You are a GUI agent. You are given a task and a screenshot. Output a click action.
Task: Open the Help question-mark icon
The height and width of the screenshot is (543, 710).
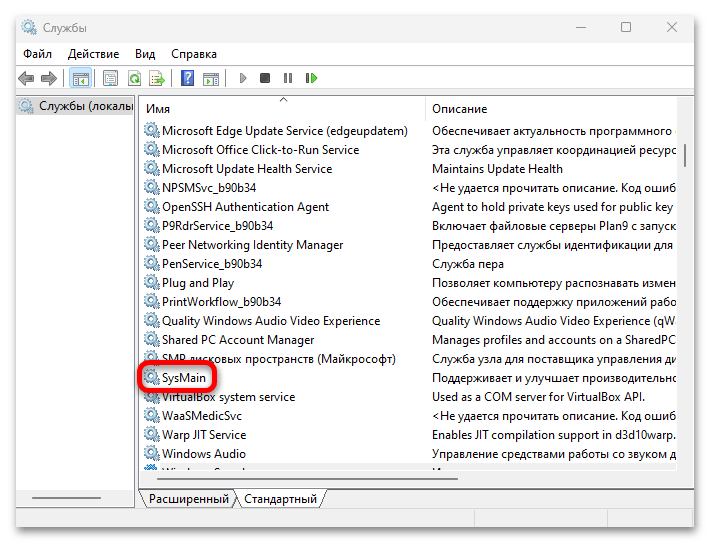click(x=187, y=78)
